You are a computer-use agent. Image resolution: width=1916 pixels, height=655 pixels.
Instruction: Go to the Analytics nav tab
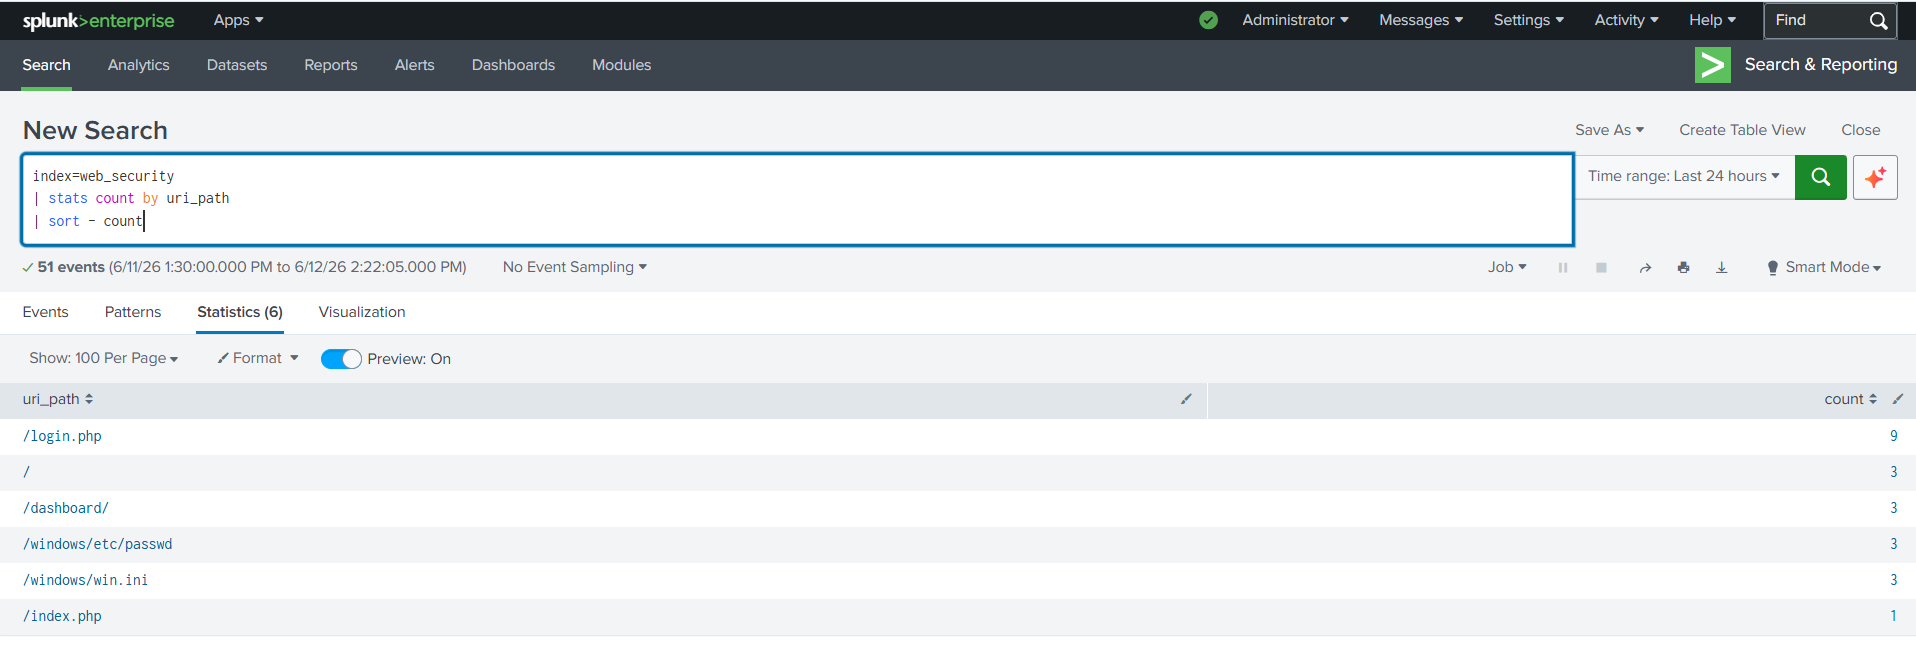point(138,65)
